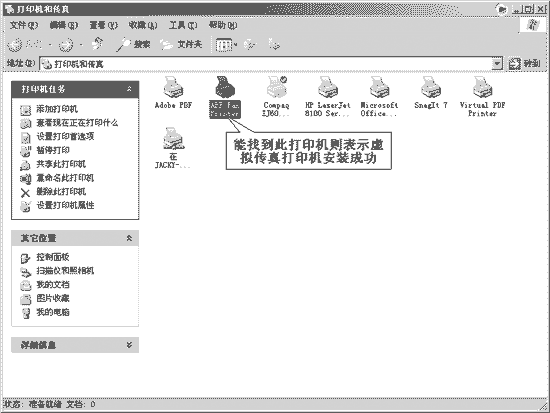Select the Compaq default printer icon
550x413 pixels.
click(x=276, y=87)
